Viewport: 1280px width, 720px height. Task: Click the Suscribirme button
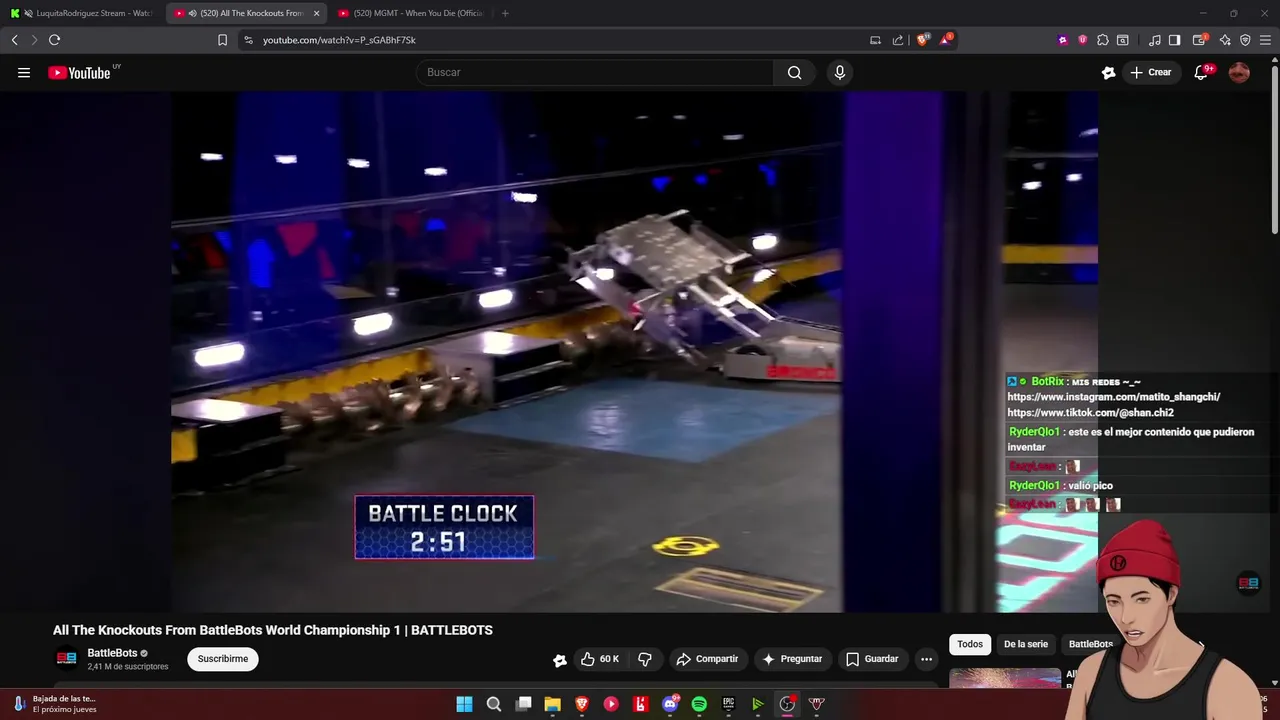pos(223,659)
